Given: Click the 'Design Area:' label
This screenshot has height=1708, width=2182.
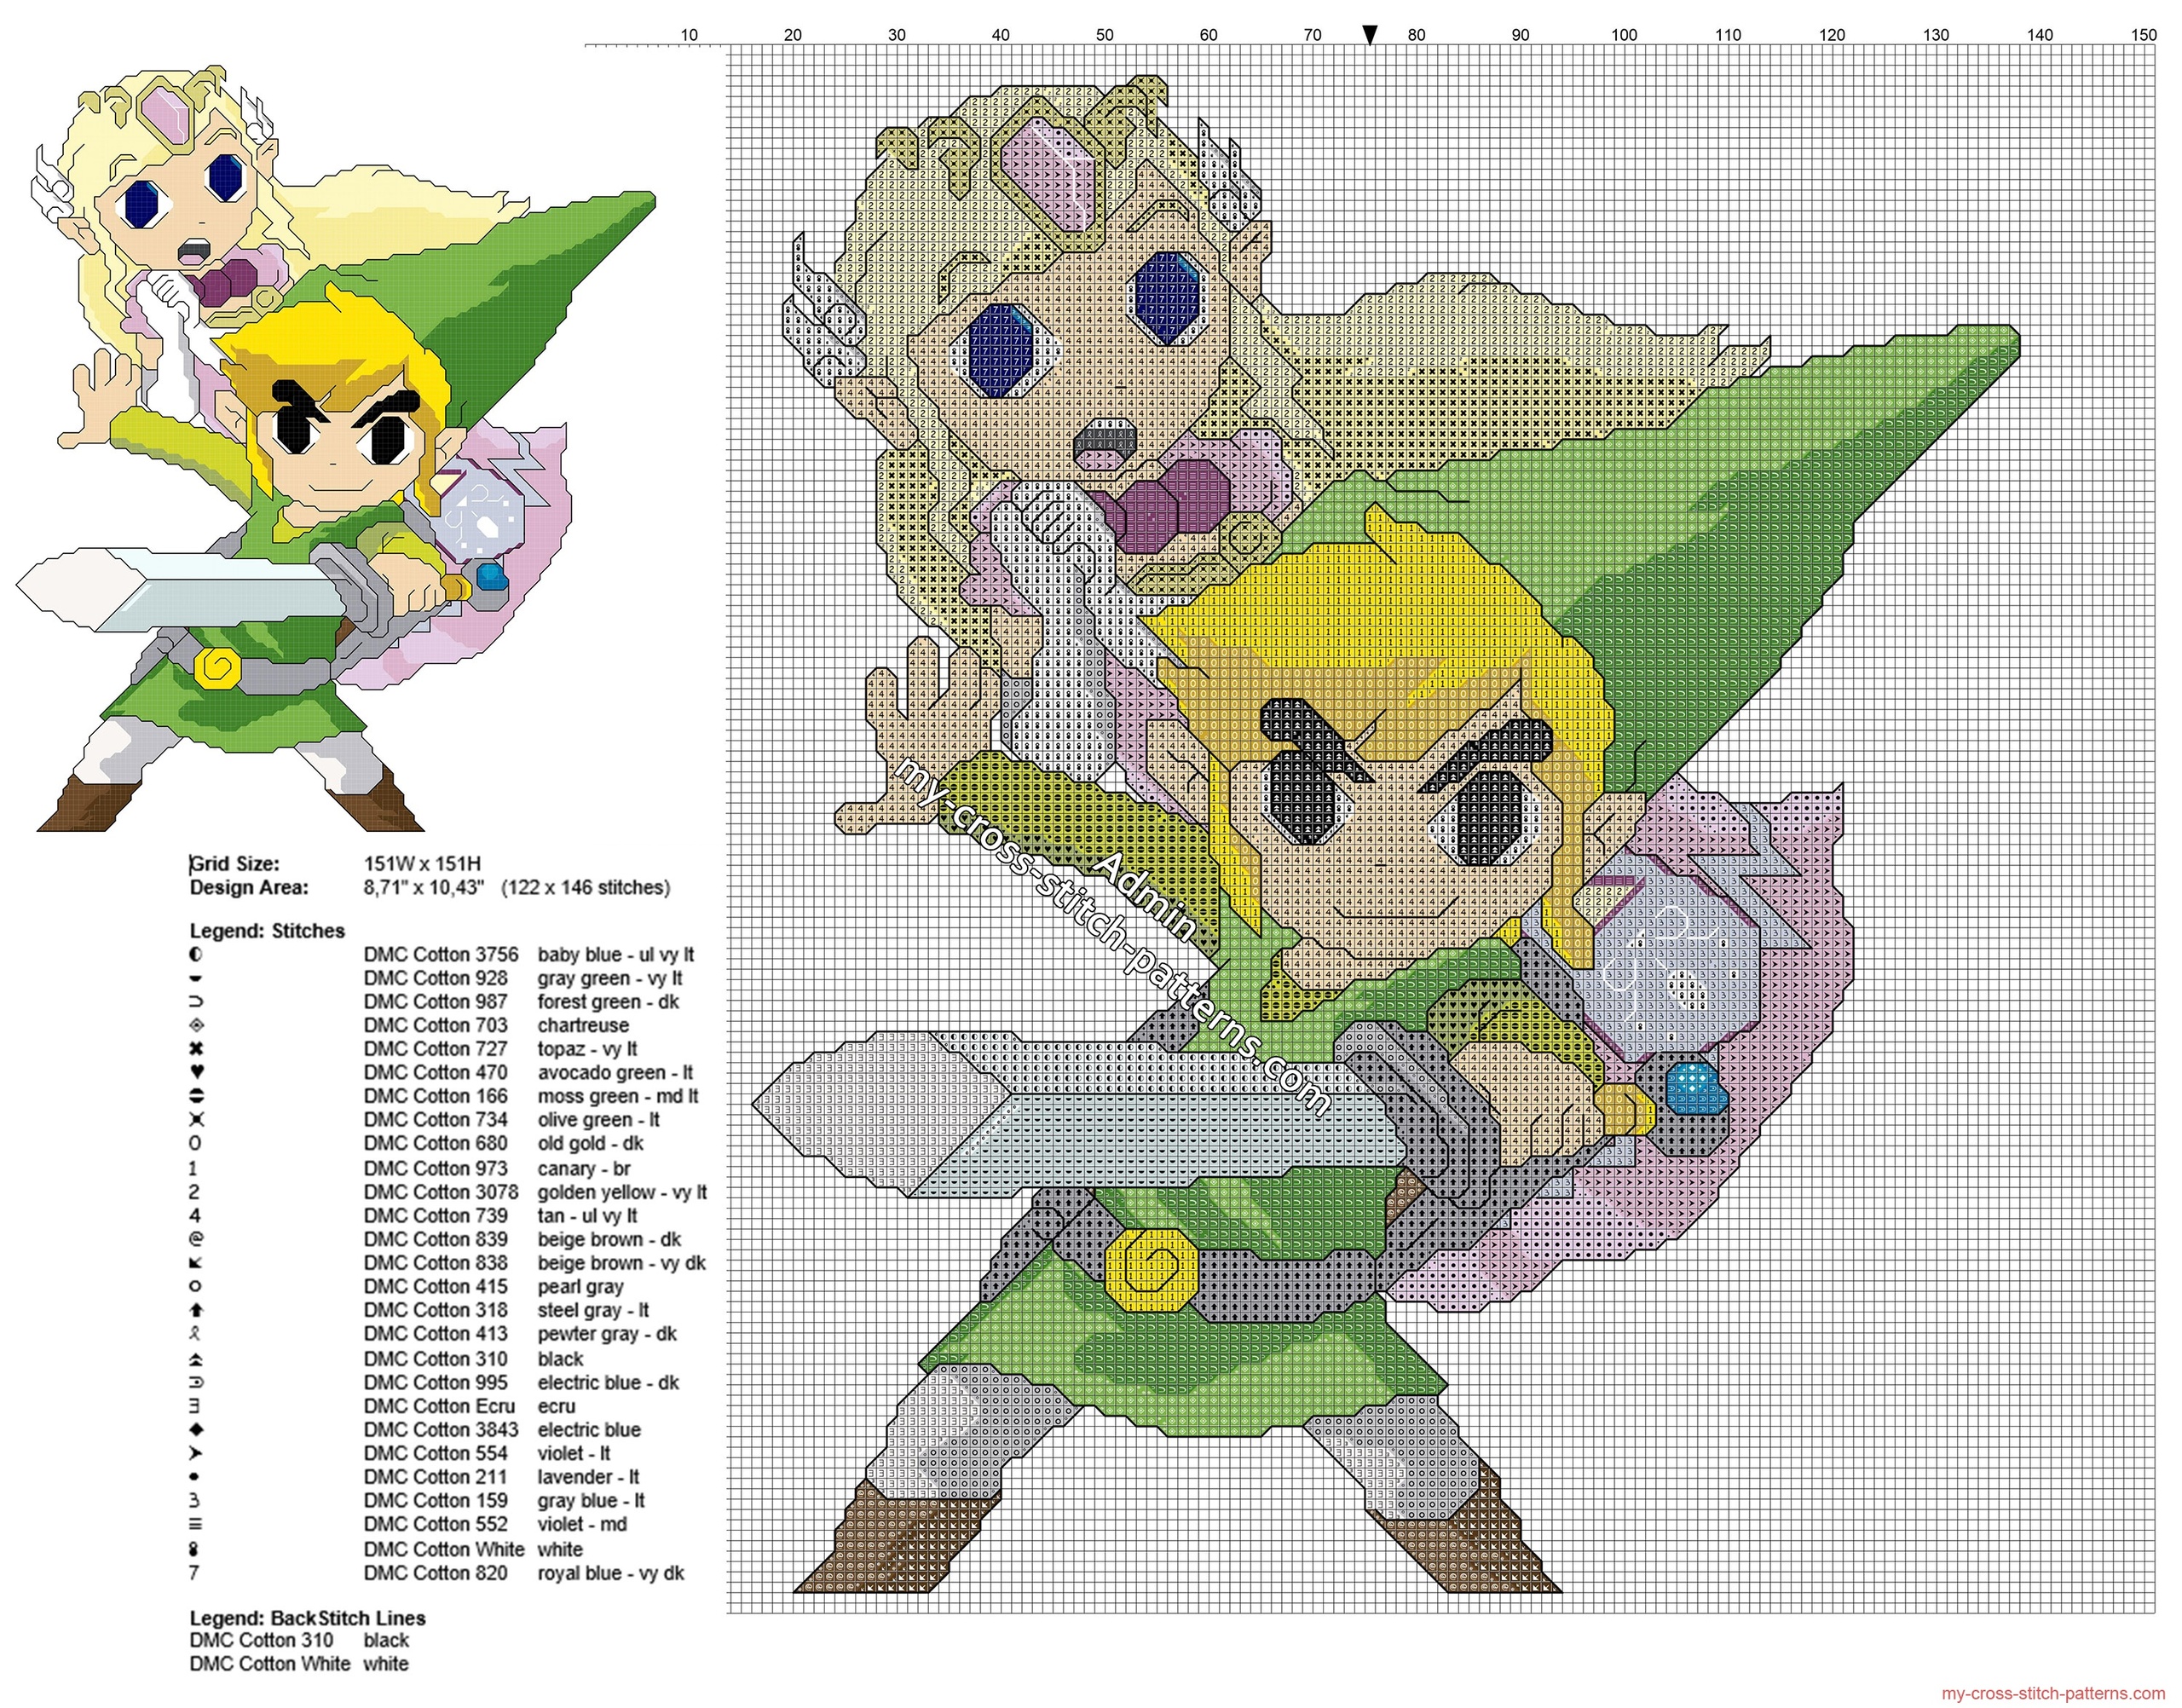Looking at the screenshot, I should tap(249, 887).
